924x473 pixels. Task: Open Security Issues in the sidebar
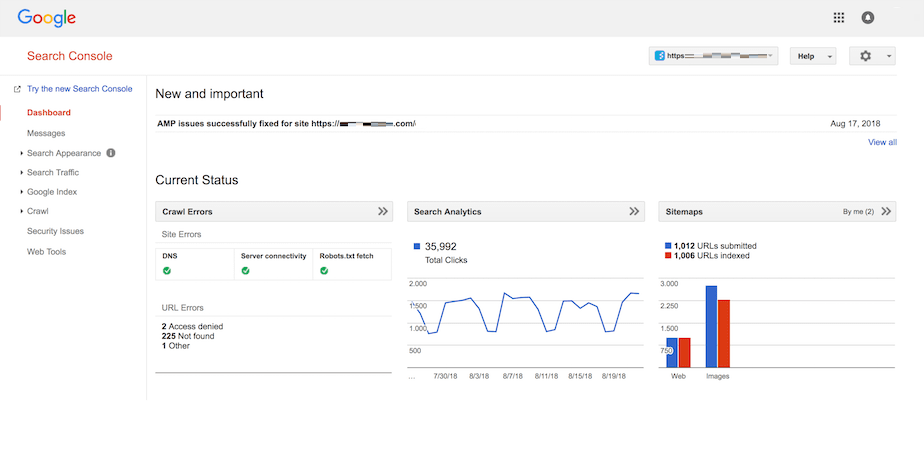(x=55, y=231)
